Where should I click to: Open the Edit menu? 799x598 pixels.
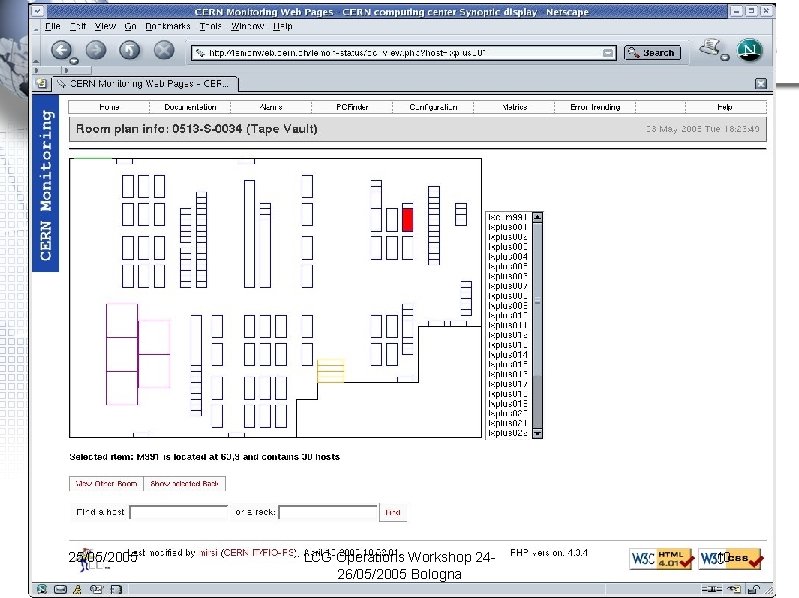point(78,26)
